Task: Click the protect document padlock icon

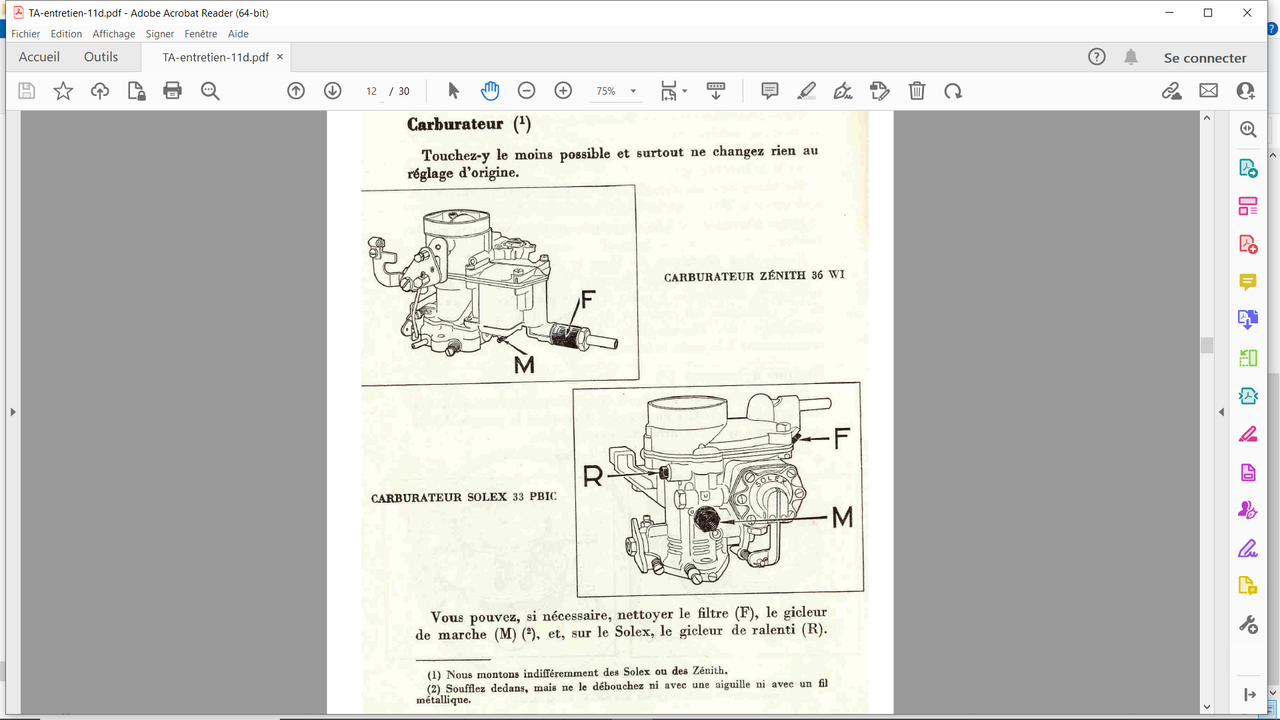Action: tap(137, 91)
